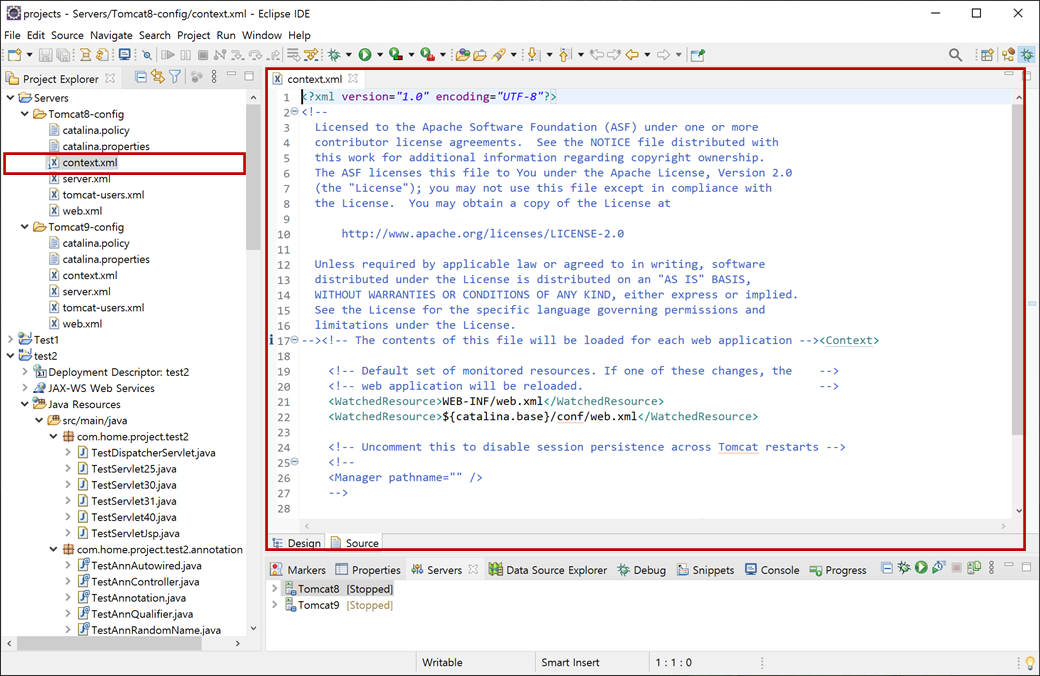
Task: Click Start server in profile mode icon
Action: pyautogui.click(x=939, y=567)
